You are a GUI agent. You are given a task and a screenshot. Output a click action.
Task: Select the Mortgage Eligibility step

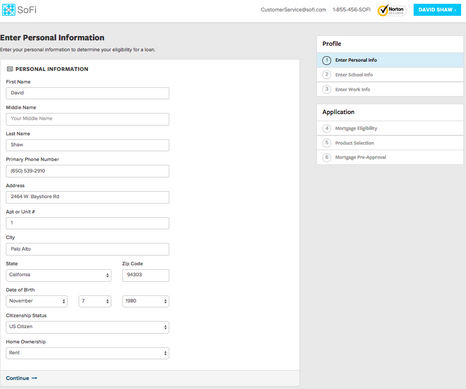[390, 128]
